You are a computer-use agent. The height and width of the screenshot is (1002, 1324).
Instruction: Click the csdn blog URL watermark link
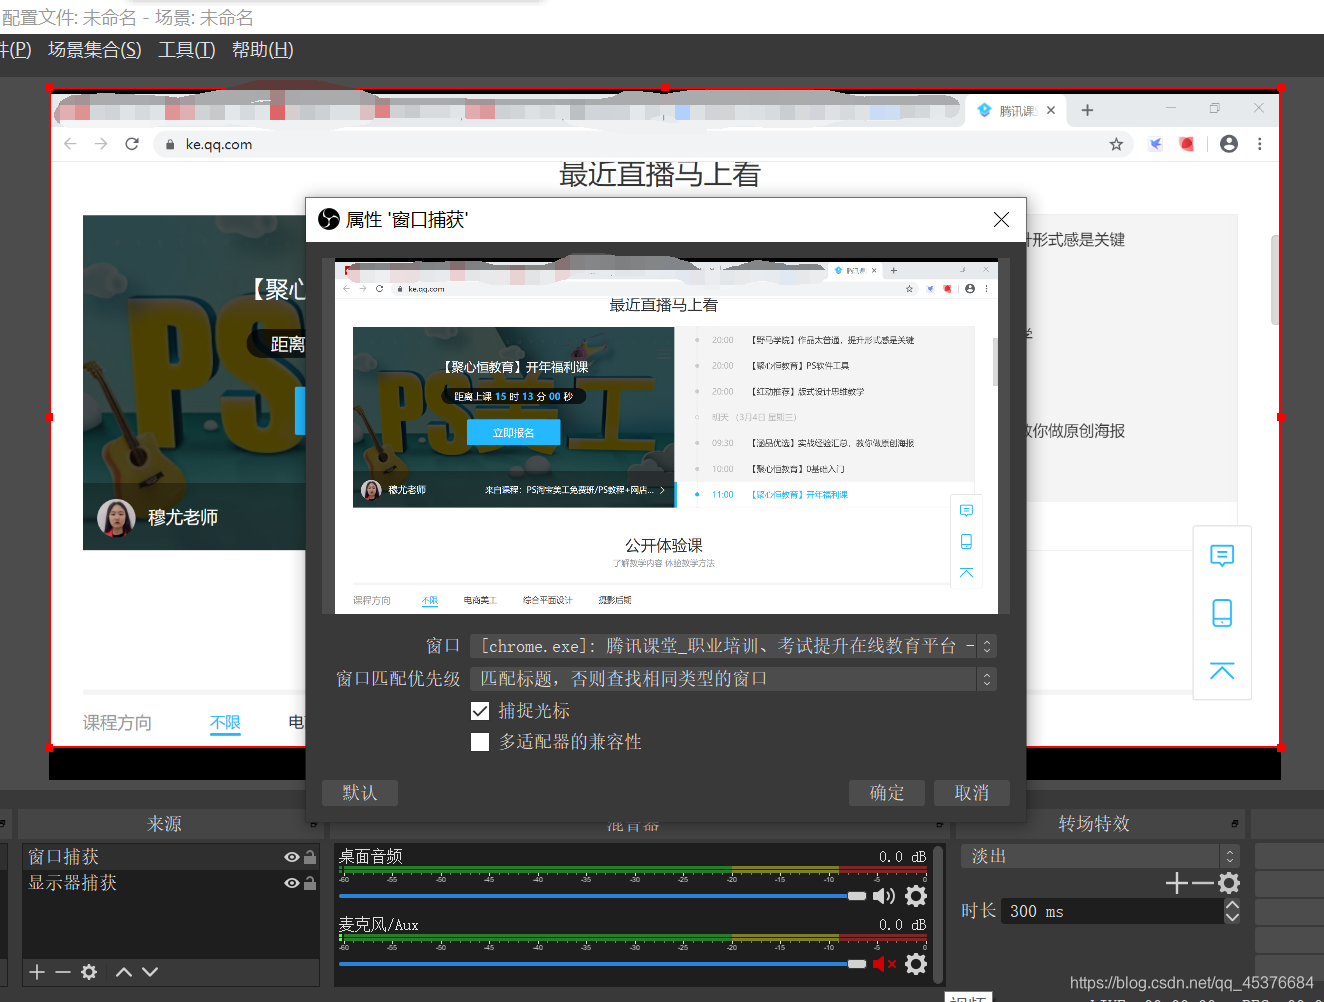point(1192,983)
